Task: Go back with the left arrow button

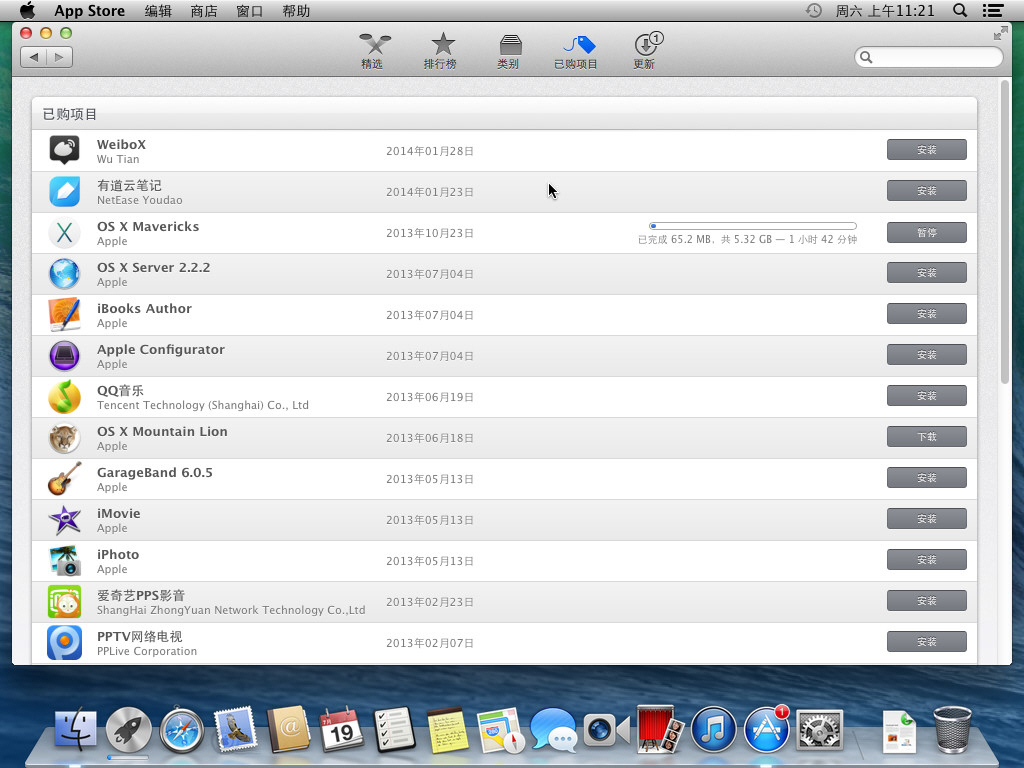Action: click(x=33, y=57)
